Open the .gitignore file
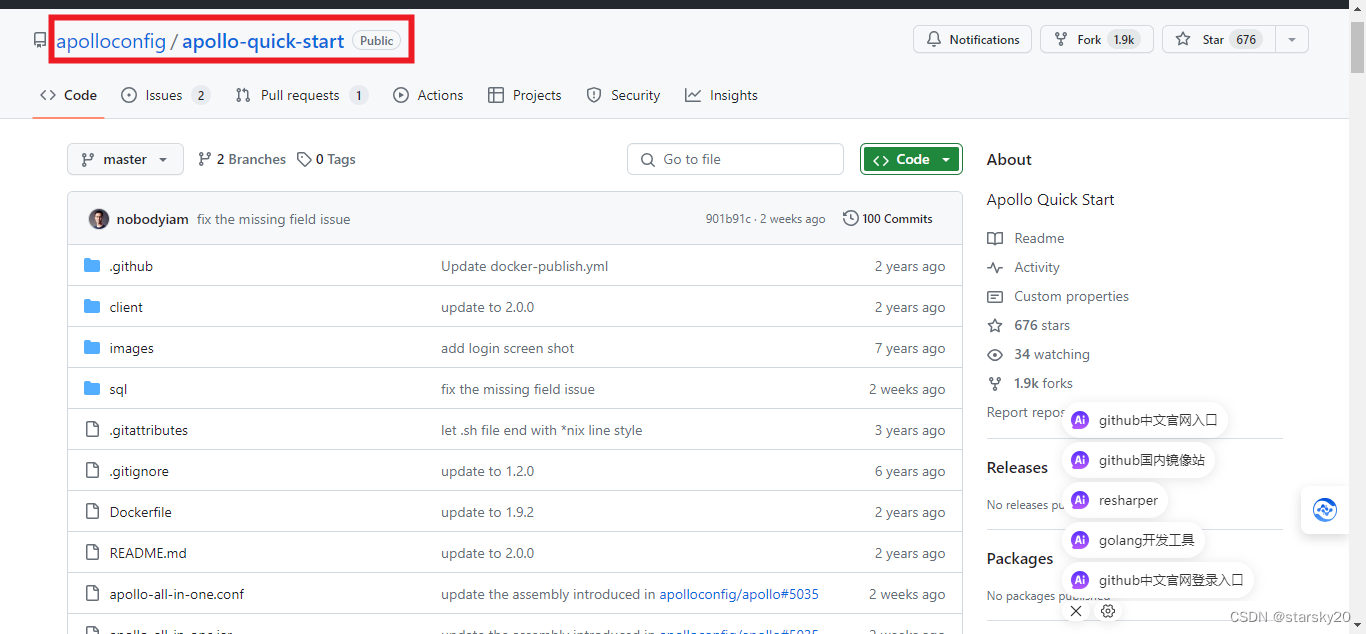 coord(139,471)
